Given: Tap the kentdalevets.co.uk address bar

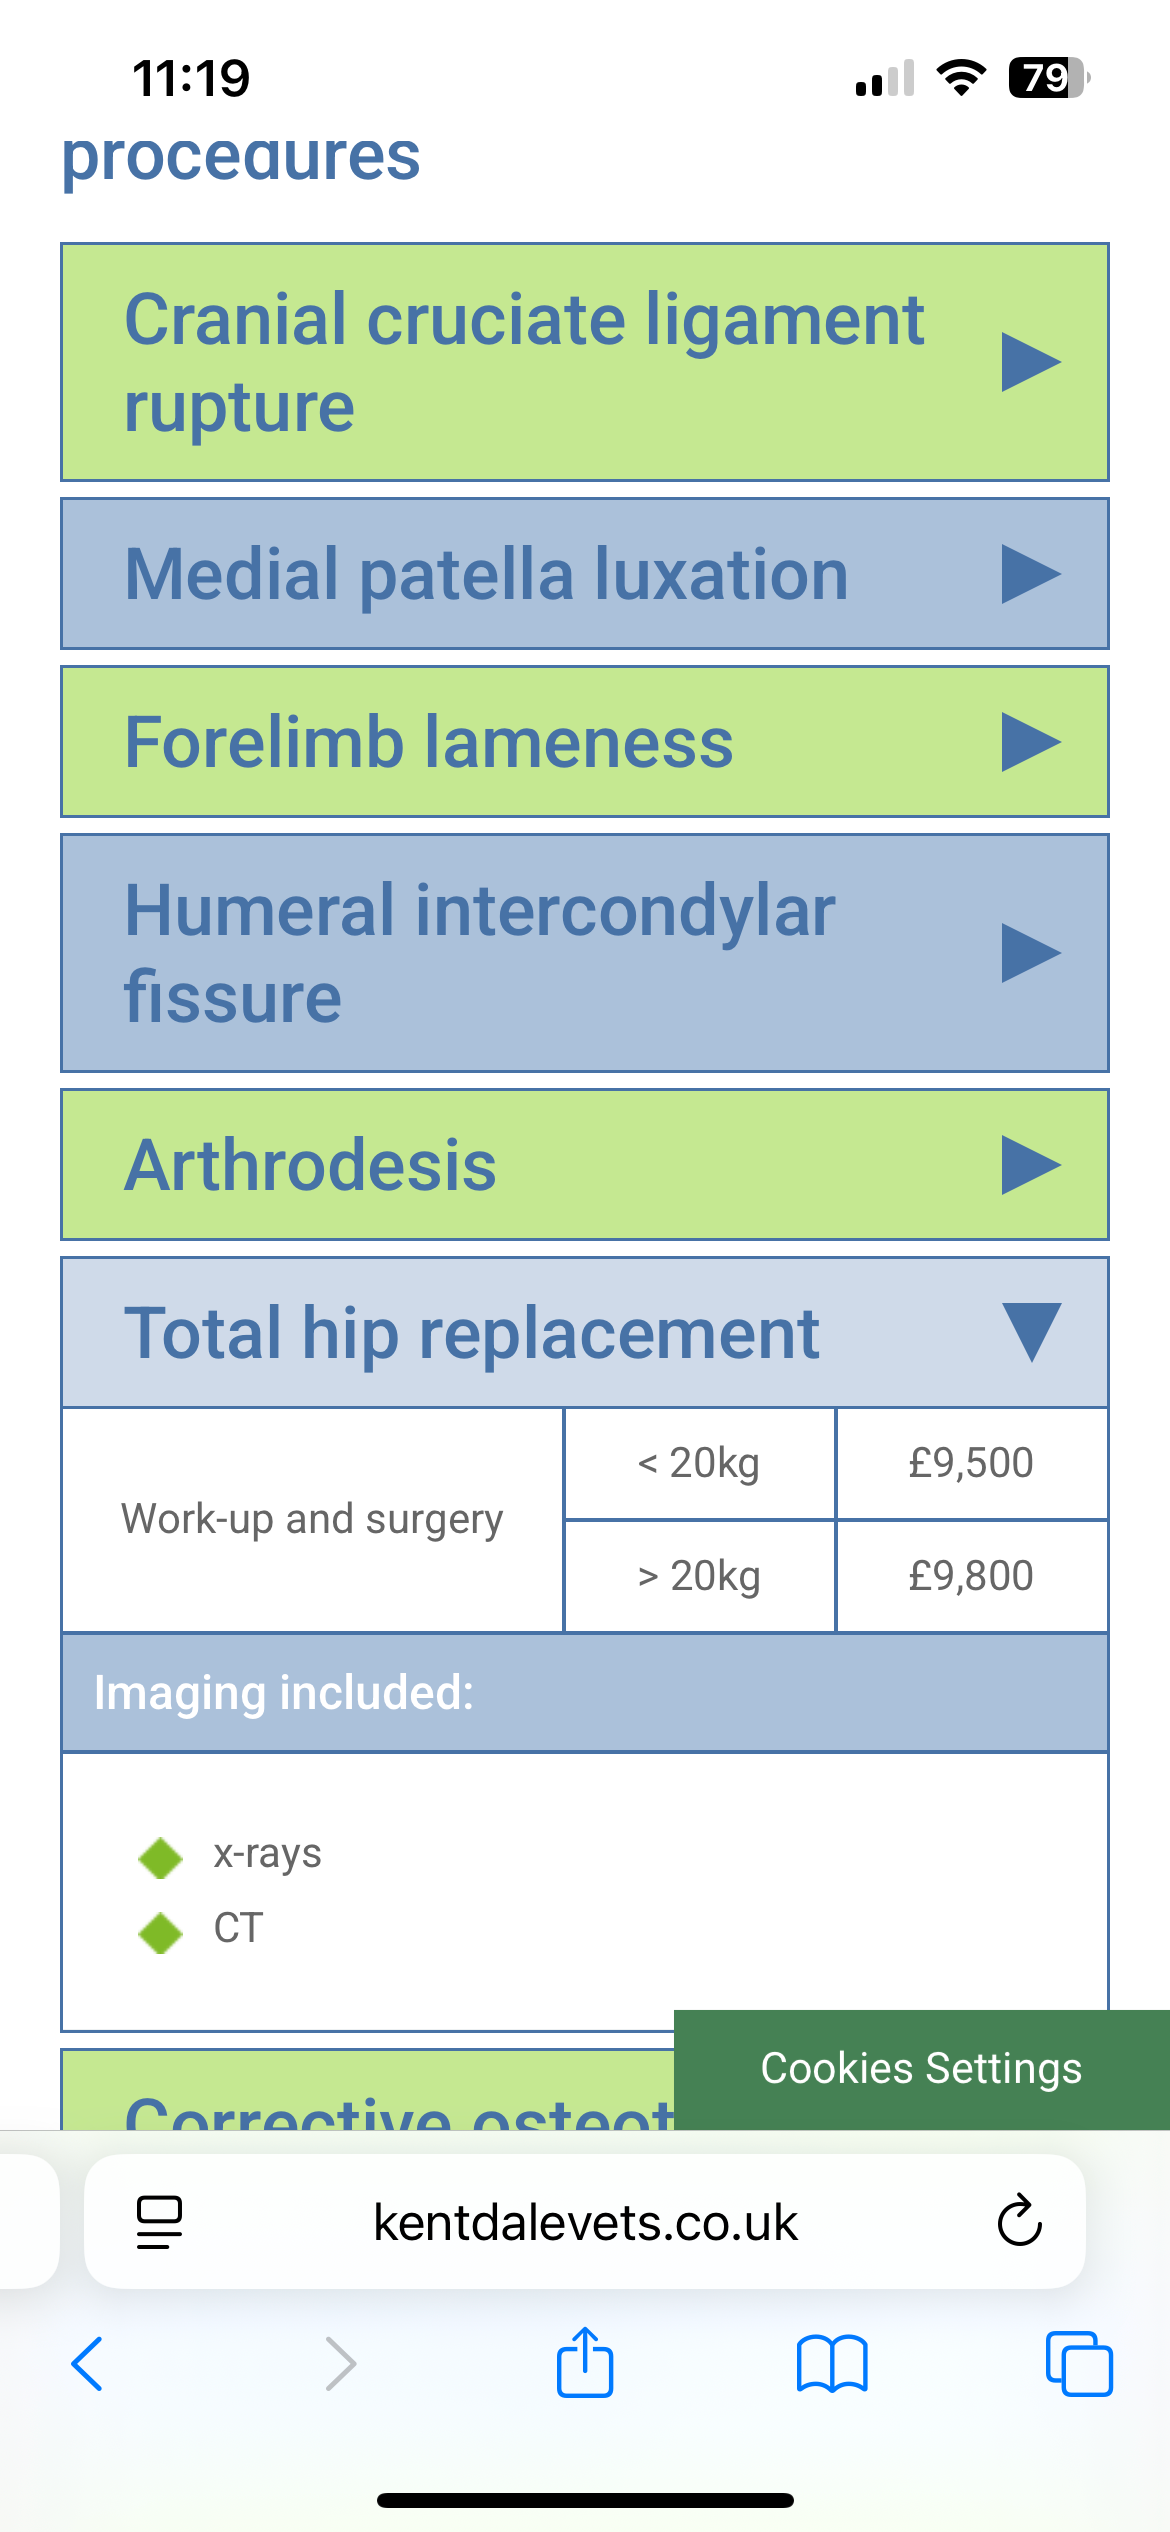Looking at the screenshot, I should pyautogui.click(x=585, y=2222).
